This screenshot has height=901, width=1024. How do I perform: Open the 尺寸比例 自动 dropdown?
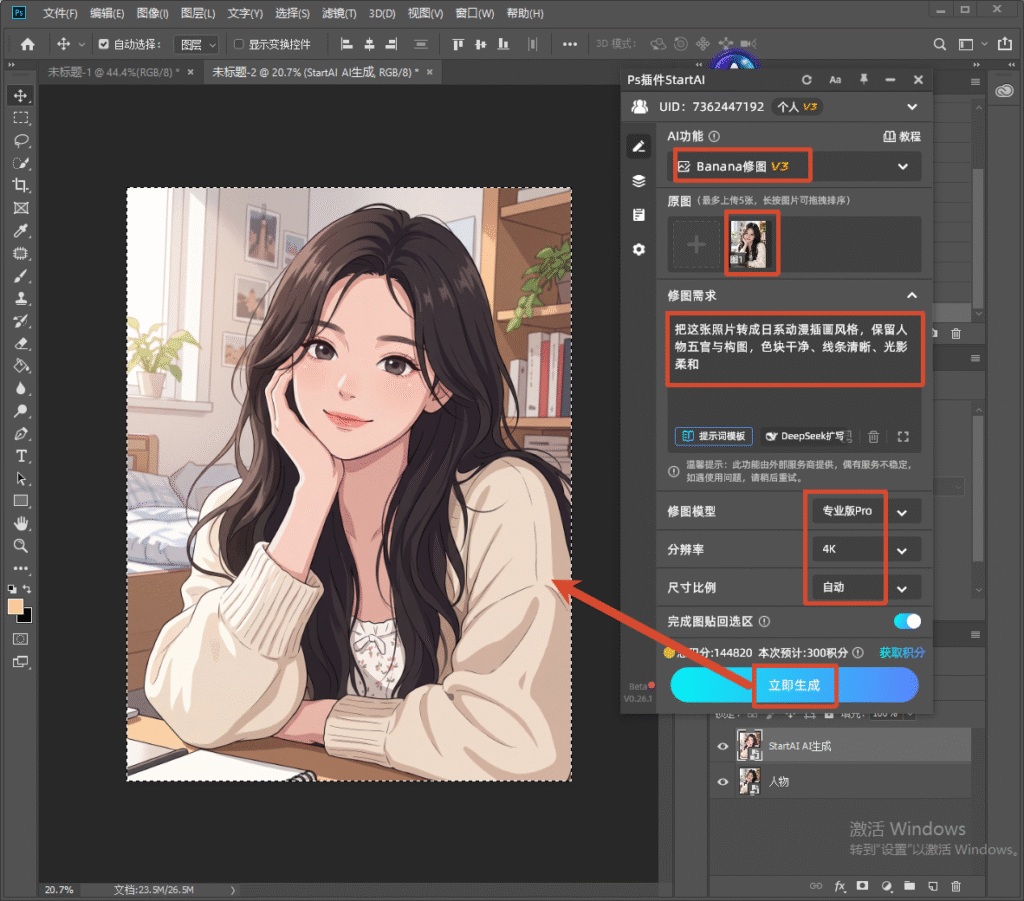[866, 587]
